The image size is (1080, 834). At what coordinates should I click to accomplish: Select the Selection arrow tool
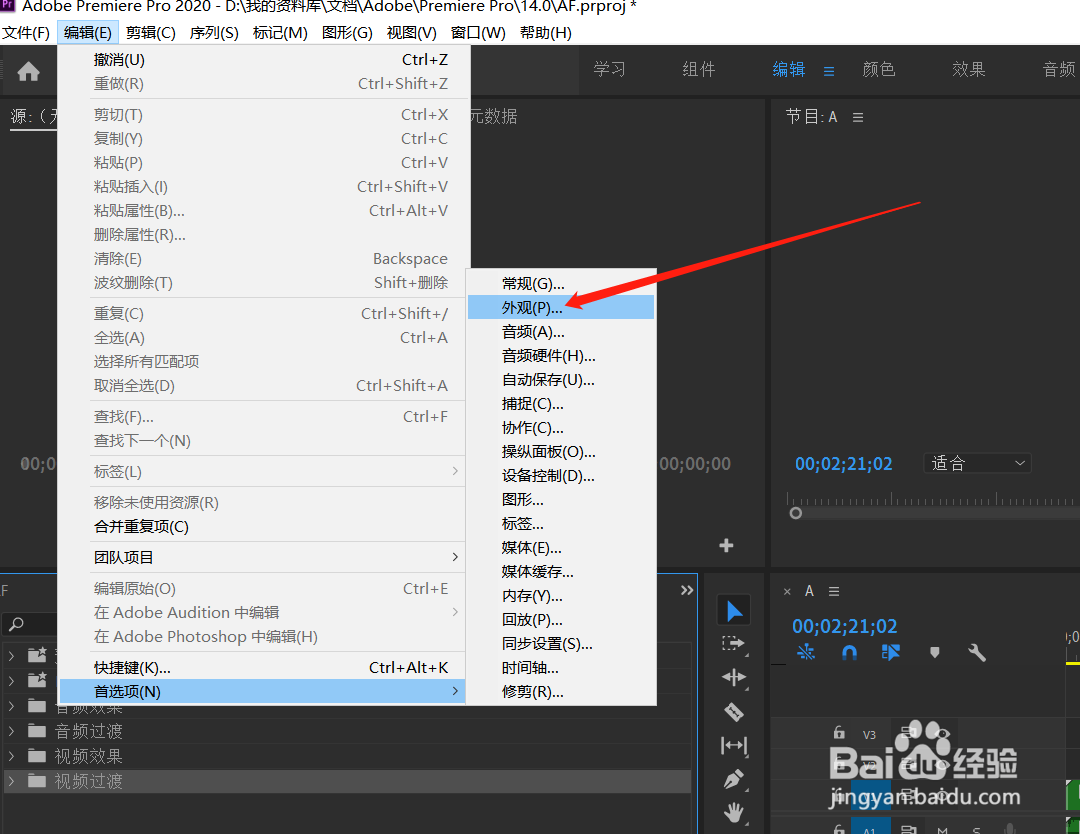734,611
